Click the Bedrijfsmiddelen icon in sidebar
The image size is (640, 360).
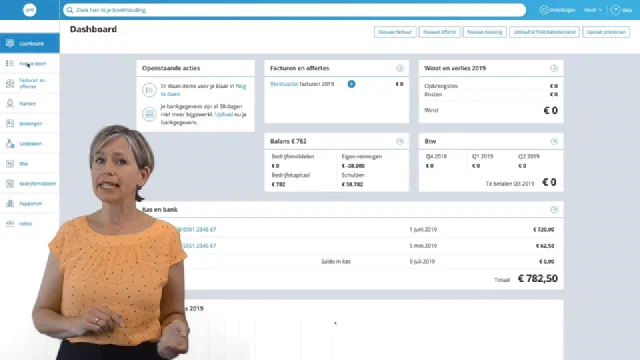(x=10, y=183)
